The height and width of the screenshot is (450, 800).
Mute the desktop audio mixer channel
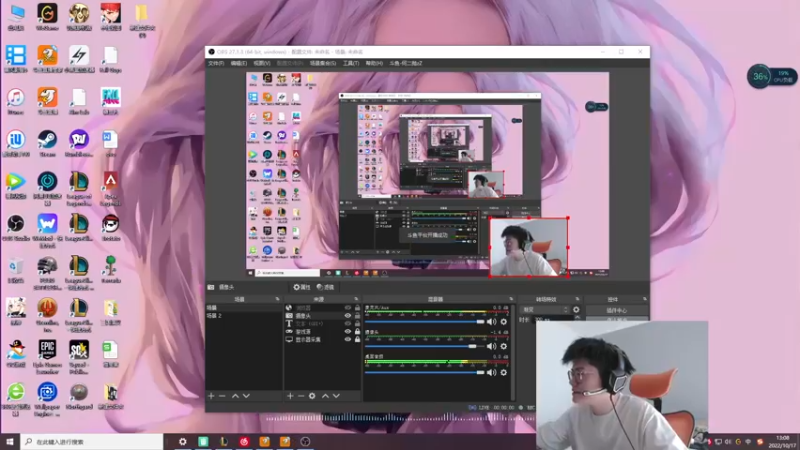click(x=491, y=372)
